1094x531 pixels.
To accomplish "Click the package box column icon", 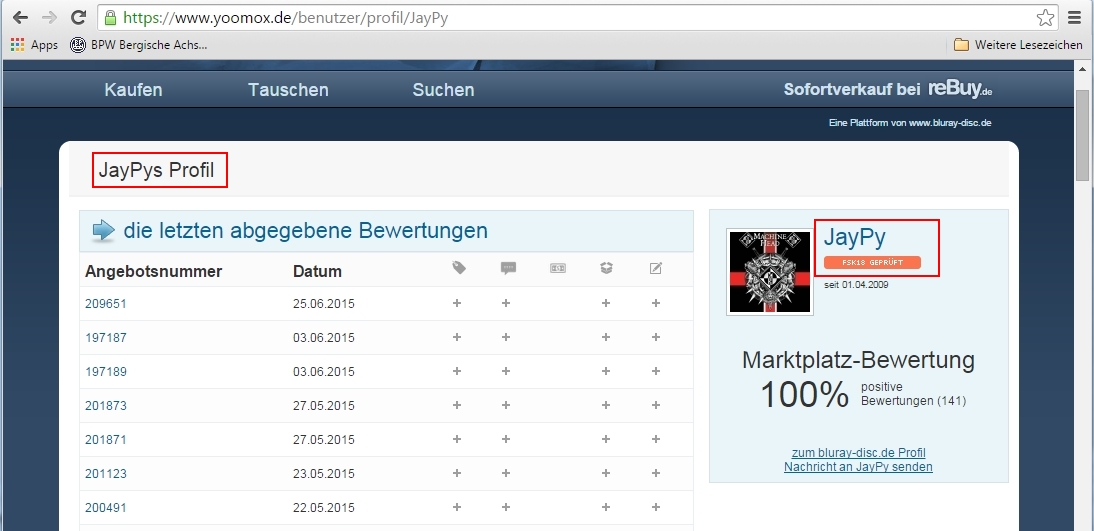I will pos(606,268).
